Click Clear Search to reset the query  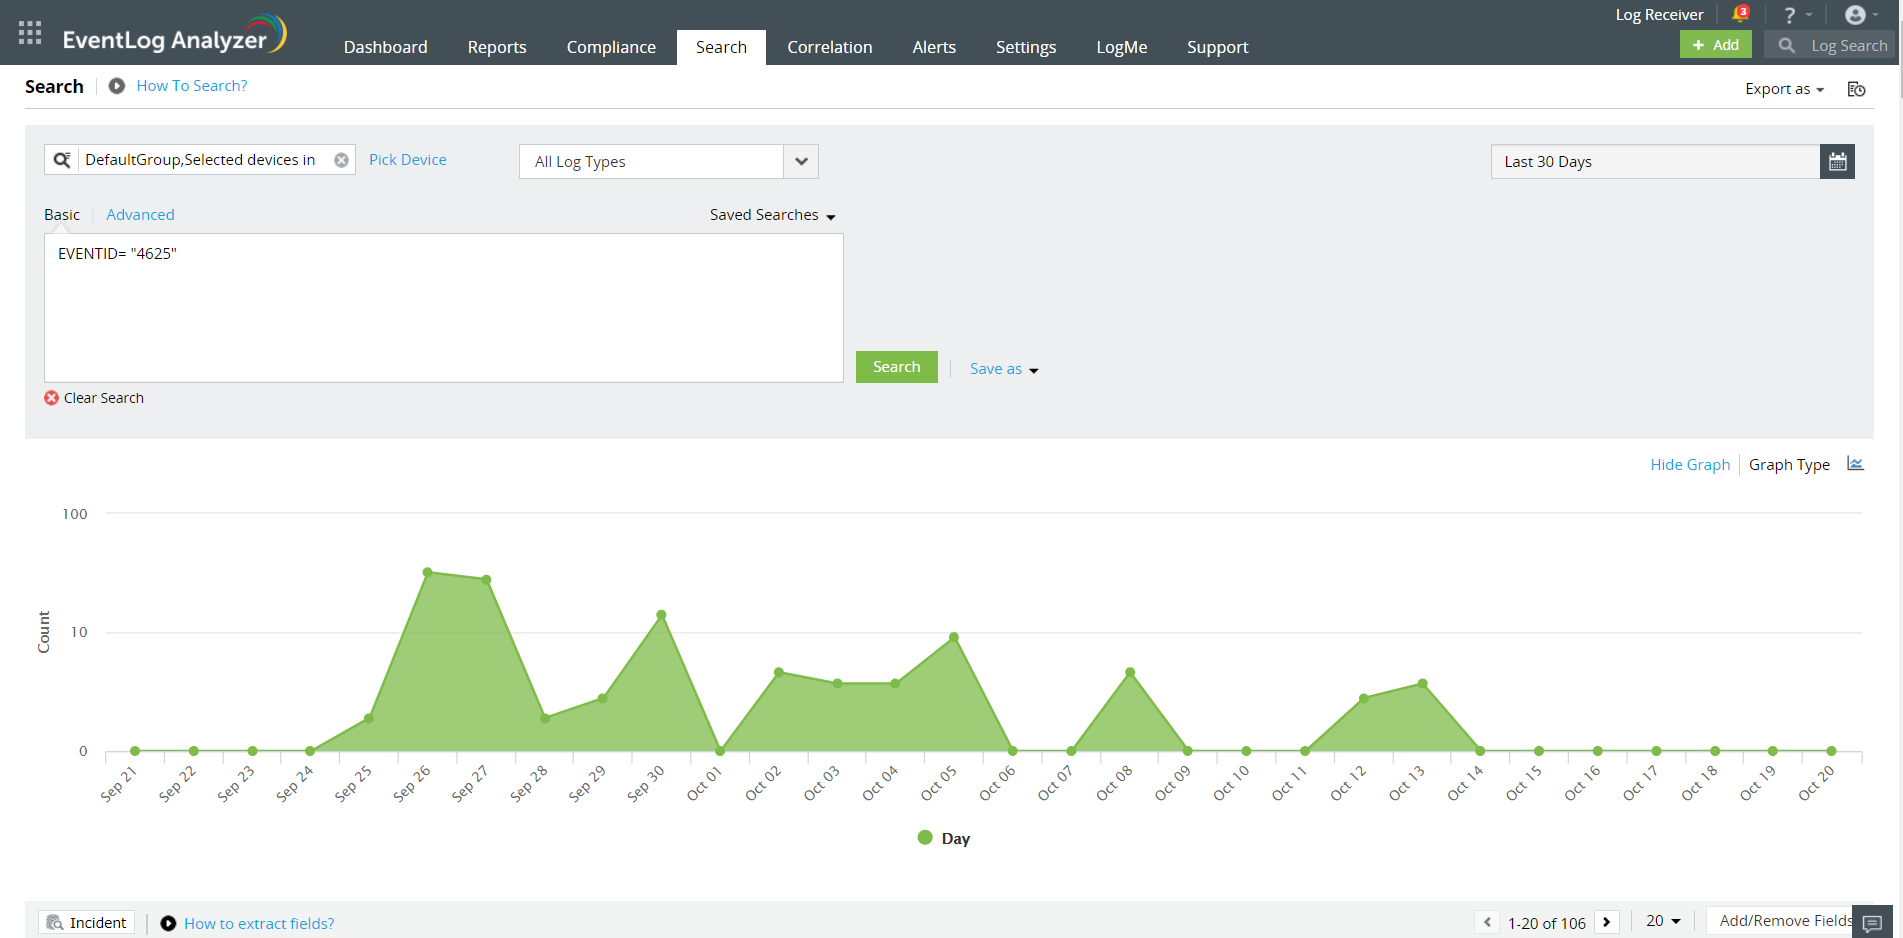click(x=93, y=397)
